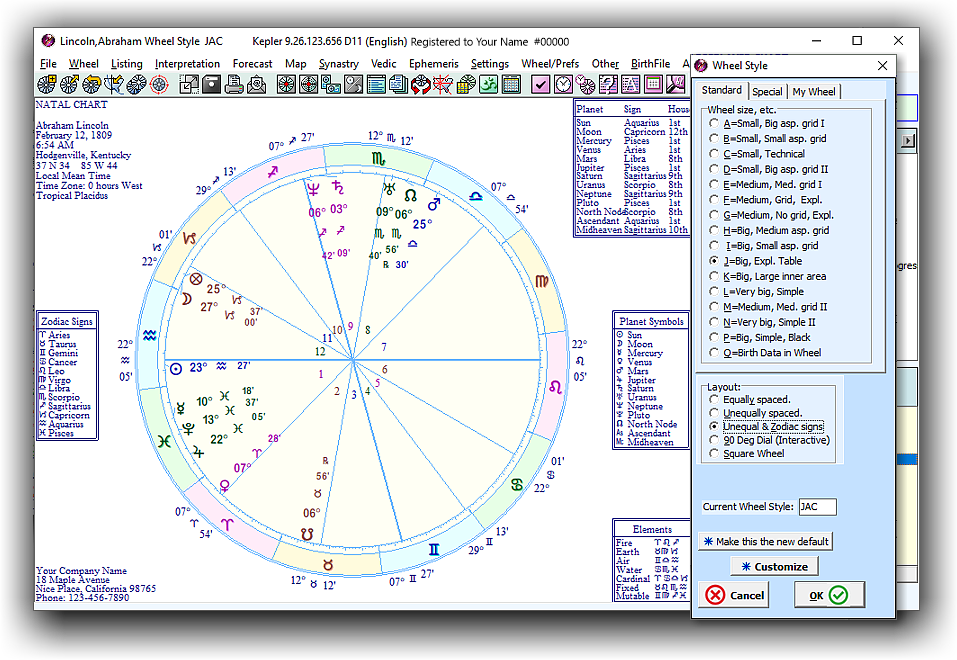This screenshot has width=957, height=660.
Task: Click the calendar grid toolbar icon
Action: click(x=510, y=84)
